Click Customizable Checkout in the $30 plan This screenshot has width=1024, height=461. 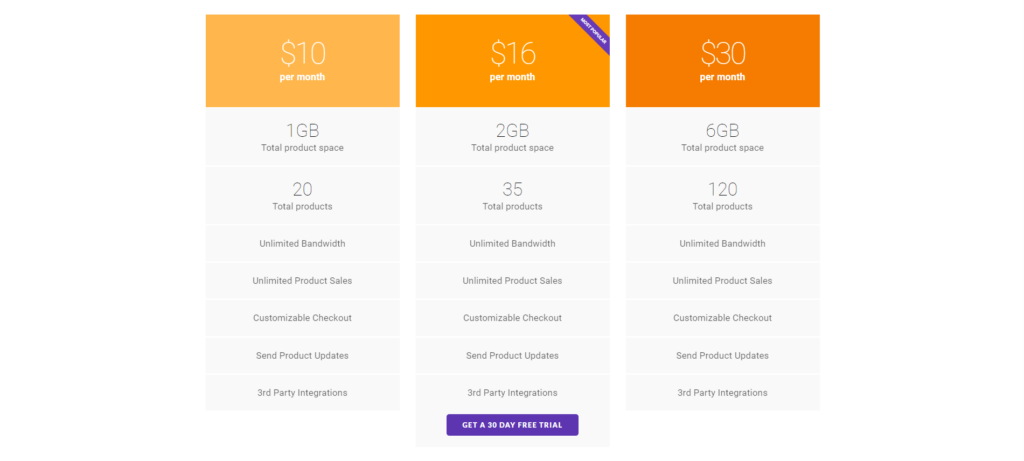coord(722,318)
